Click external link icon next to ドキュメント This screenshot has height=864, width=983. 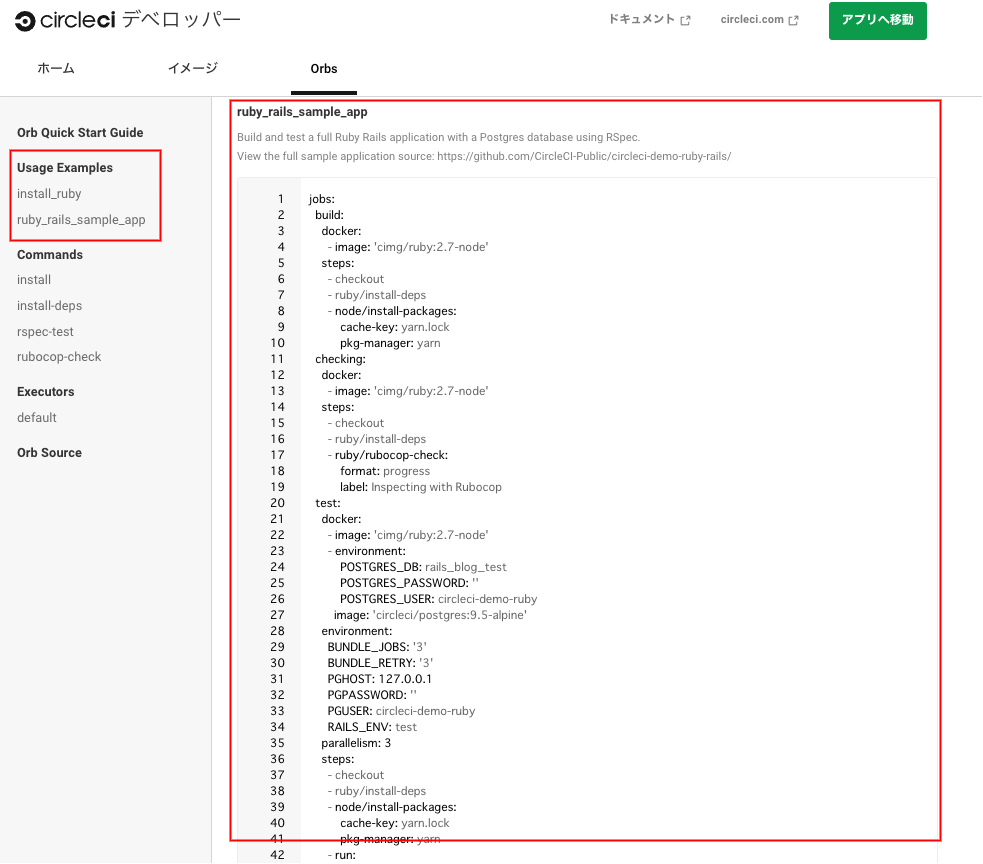pos(685,20)
